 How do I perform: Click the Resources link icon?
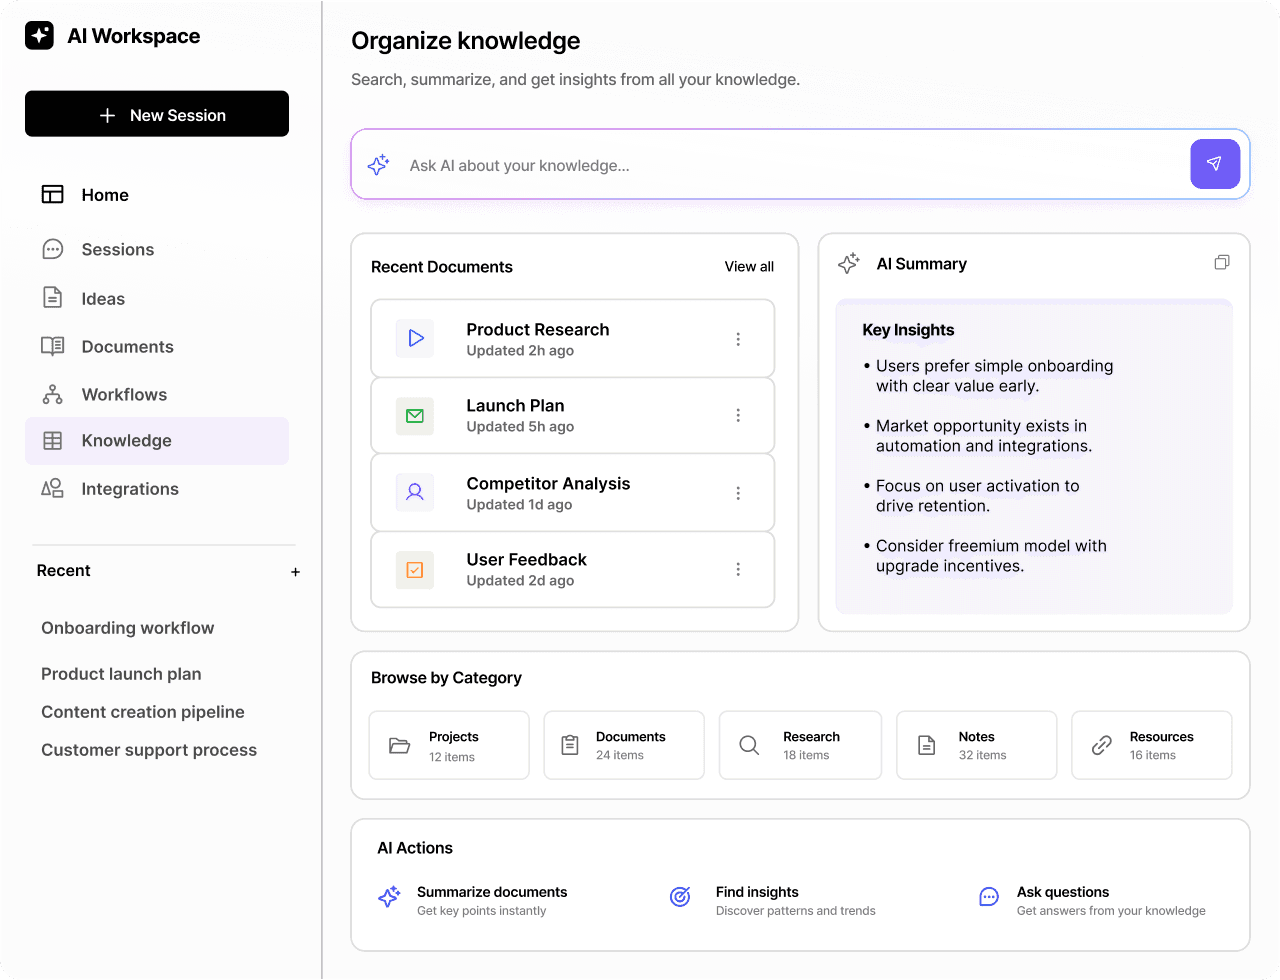(x=1102, y=745)
